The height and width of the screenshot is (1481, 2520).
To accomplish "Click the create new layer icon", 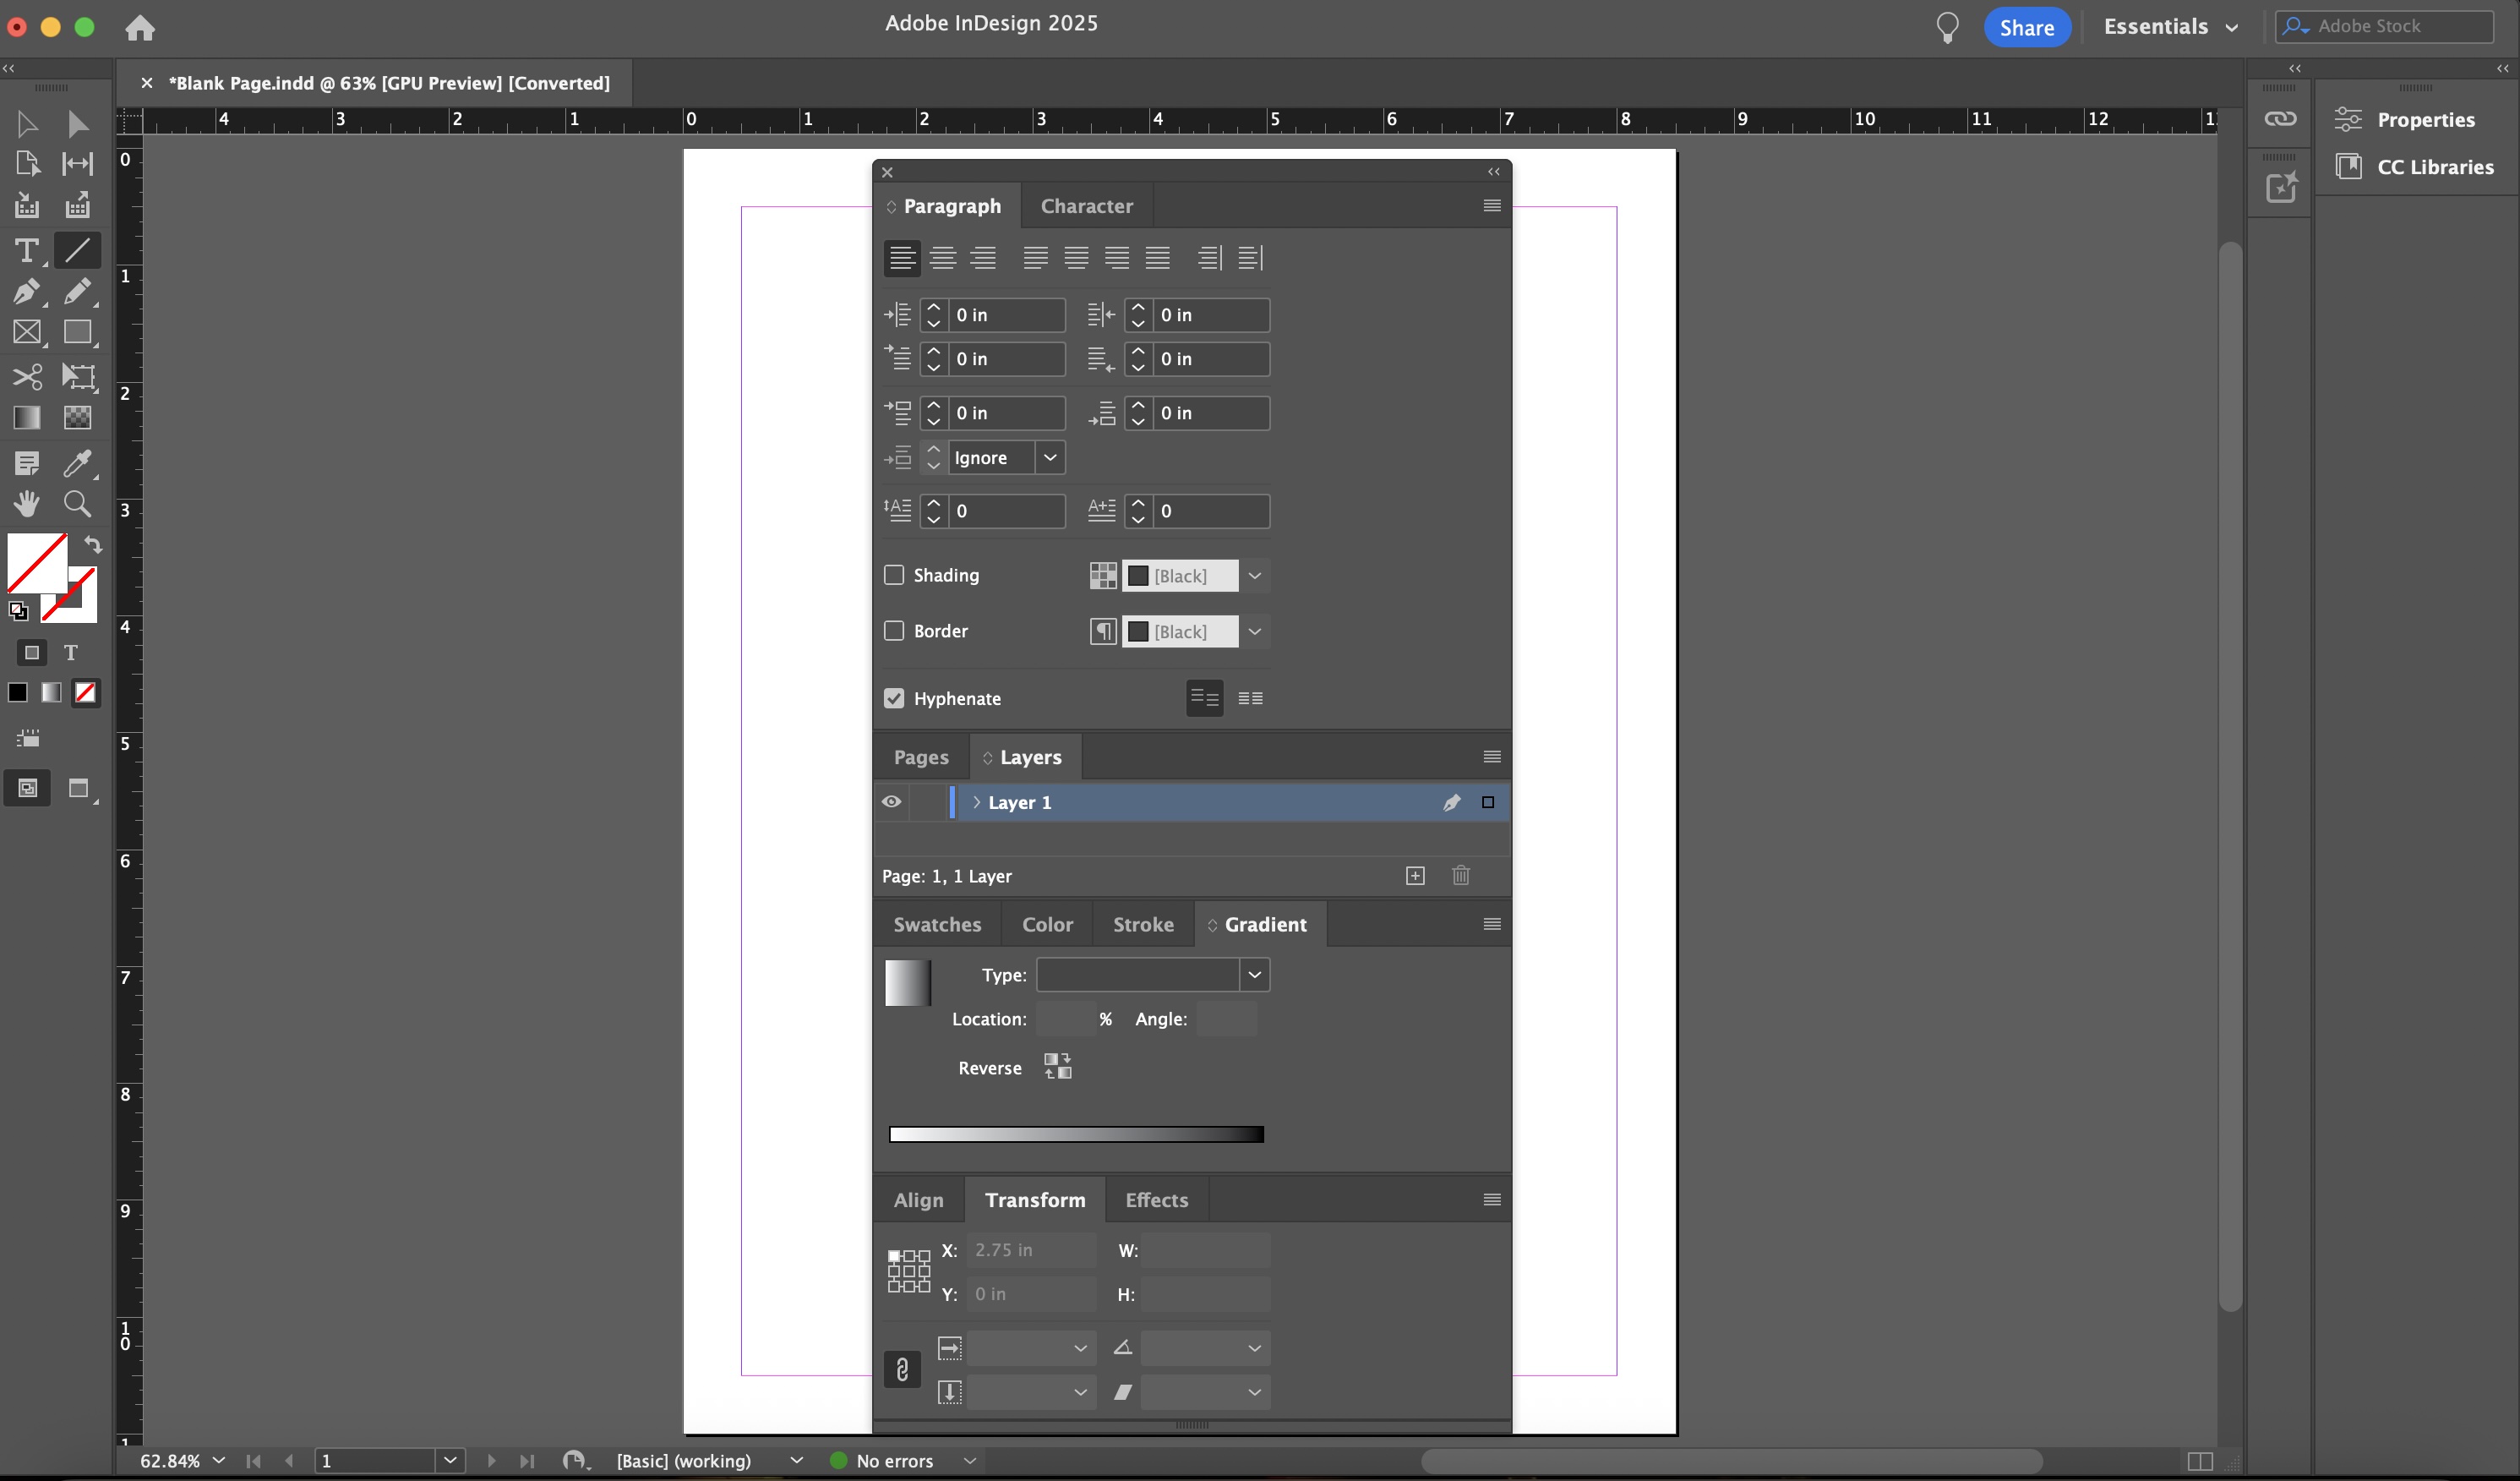I will coord(1415,876).
